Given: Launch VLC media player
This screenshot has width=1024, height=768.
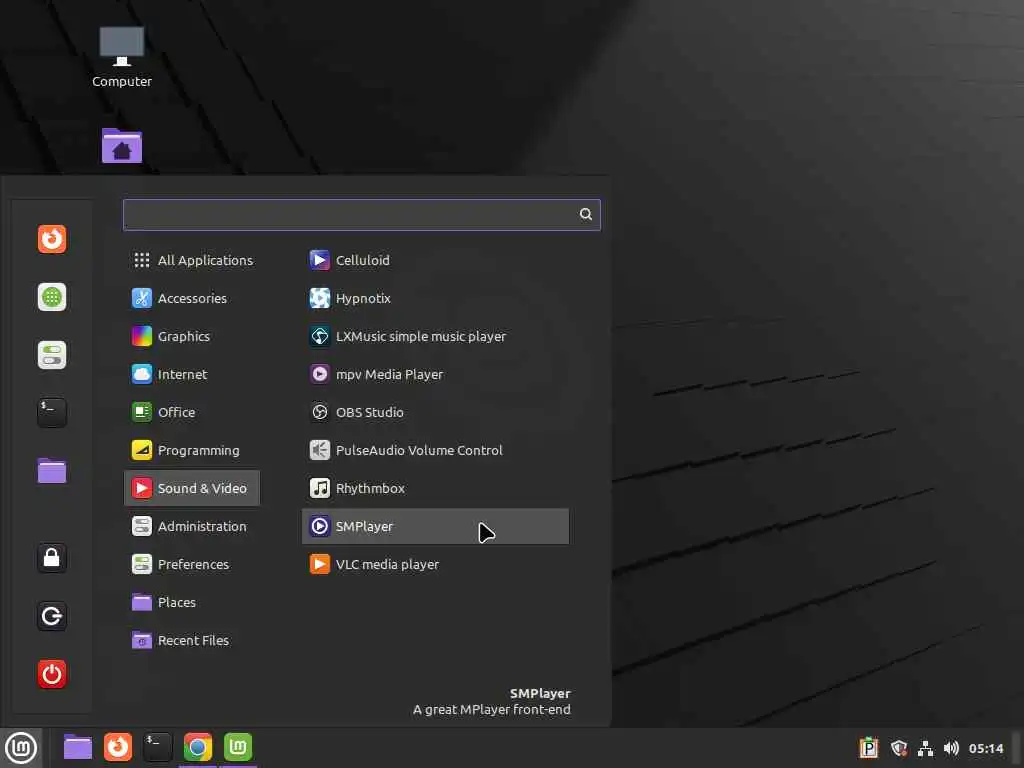Looking at the screenshot, I should point(435,564).
